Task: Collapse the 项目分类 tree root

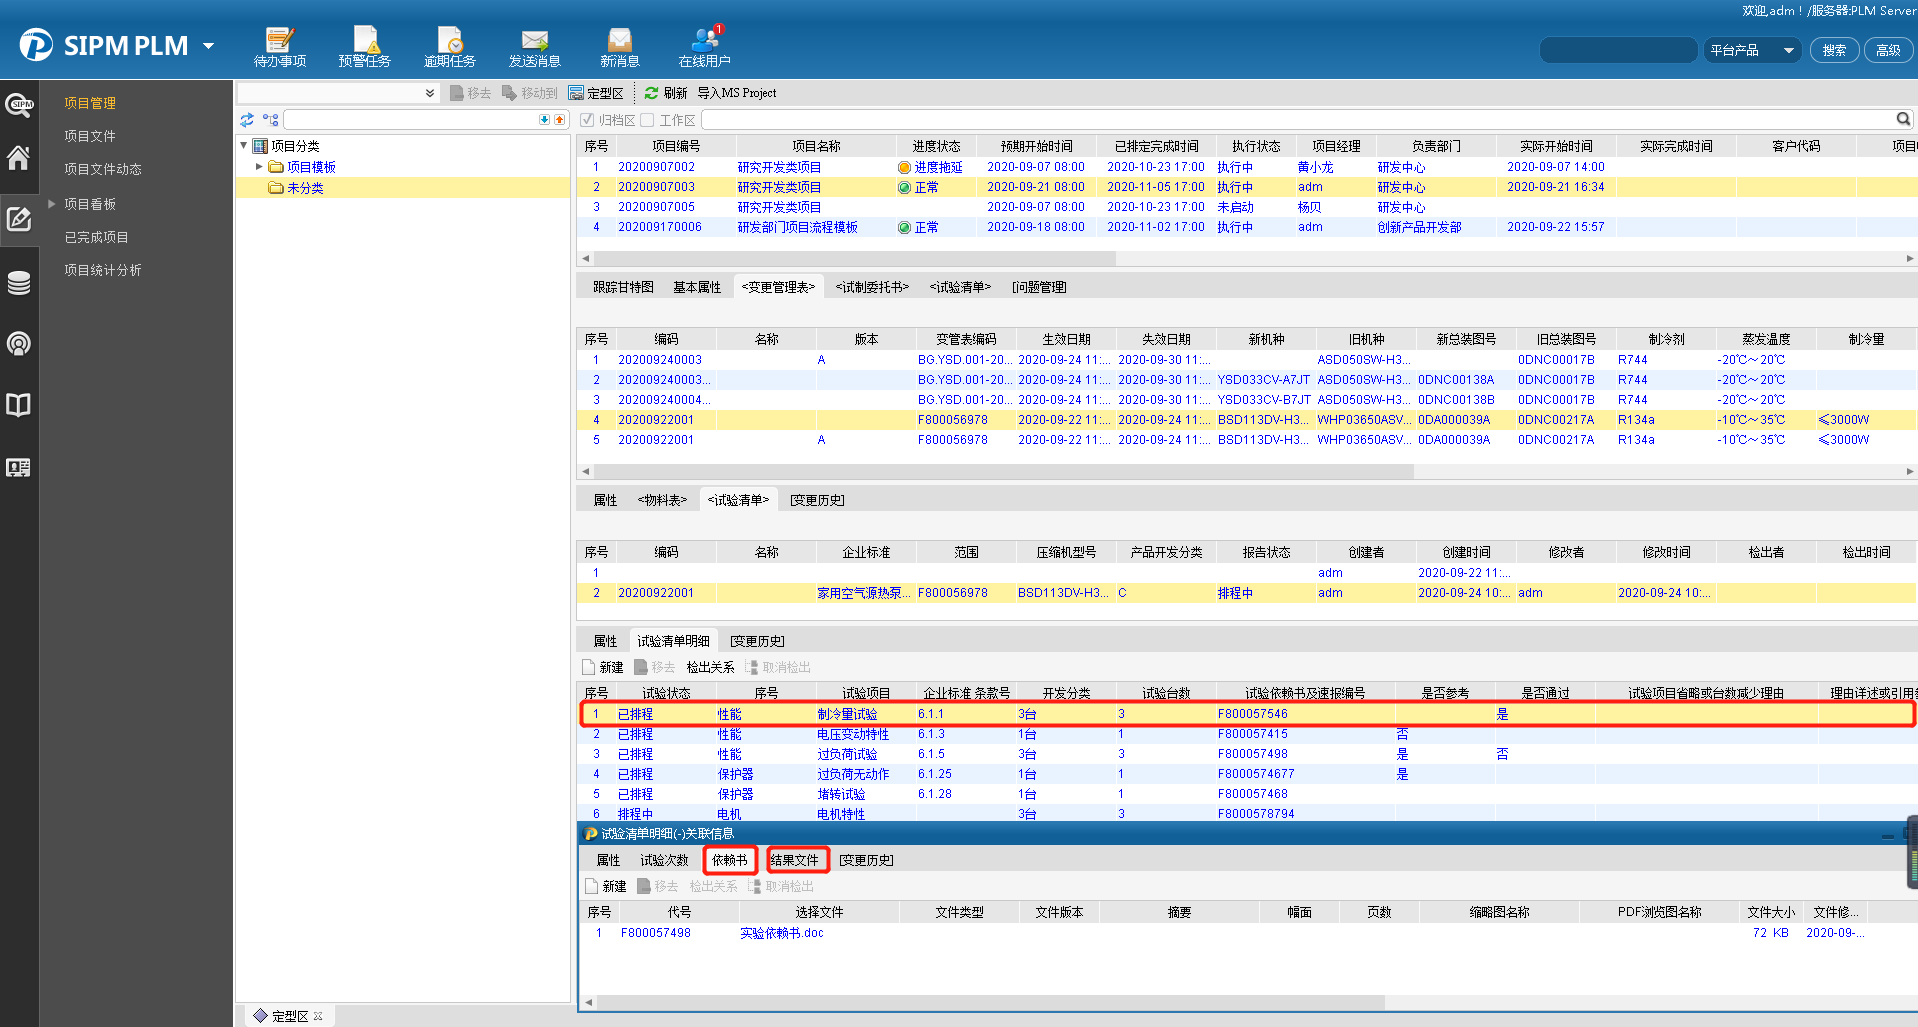Action: [244, 146]
